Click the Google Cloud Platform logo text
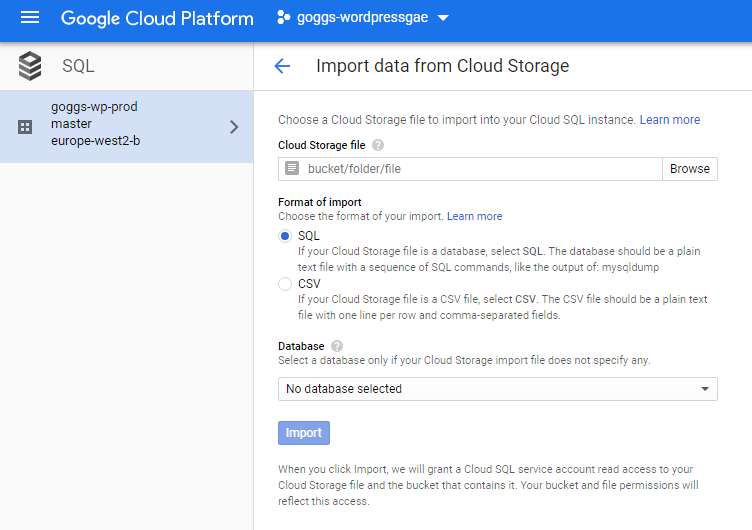The image size is (752, 530). click(x=157, y=19)
